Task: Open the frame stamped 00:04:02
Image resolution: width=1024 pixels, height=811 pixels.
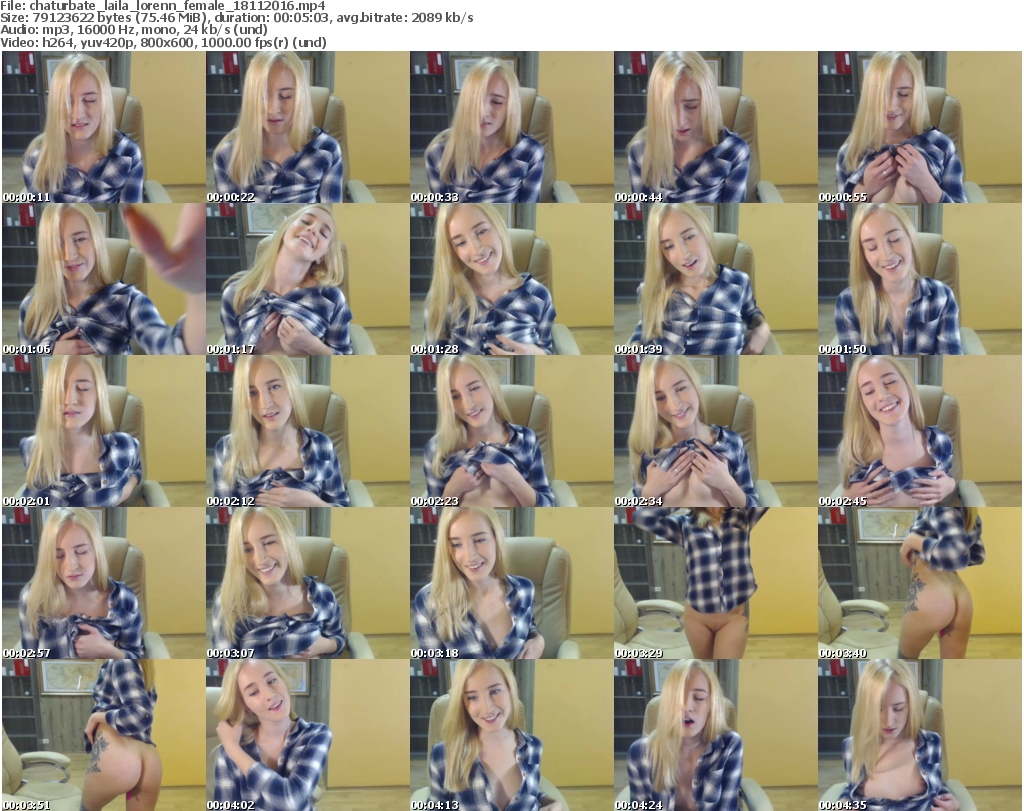Action: pyautogui.click(x=308, y=735)
